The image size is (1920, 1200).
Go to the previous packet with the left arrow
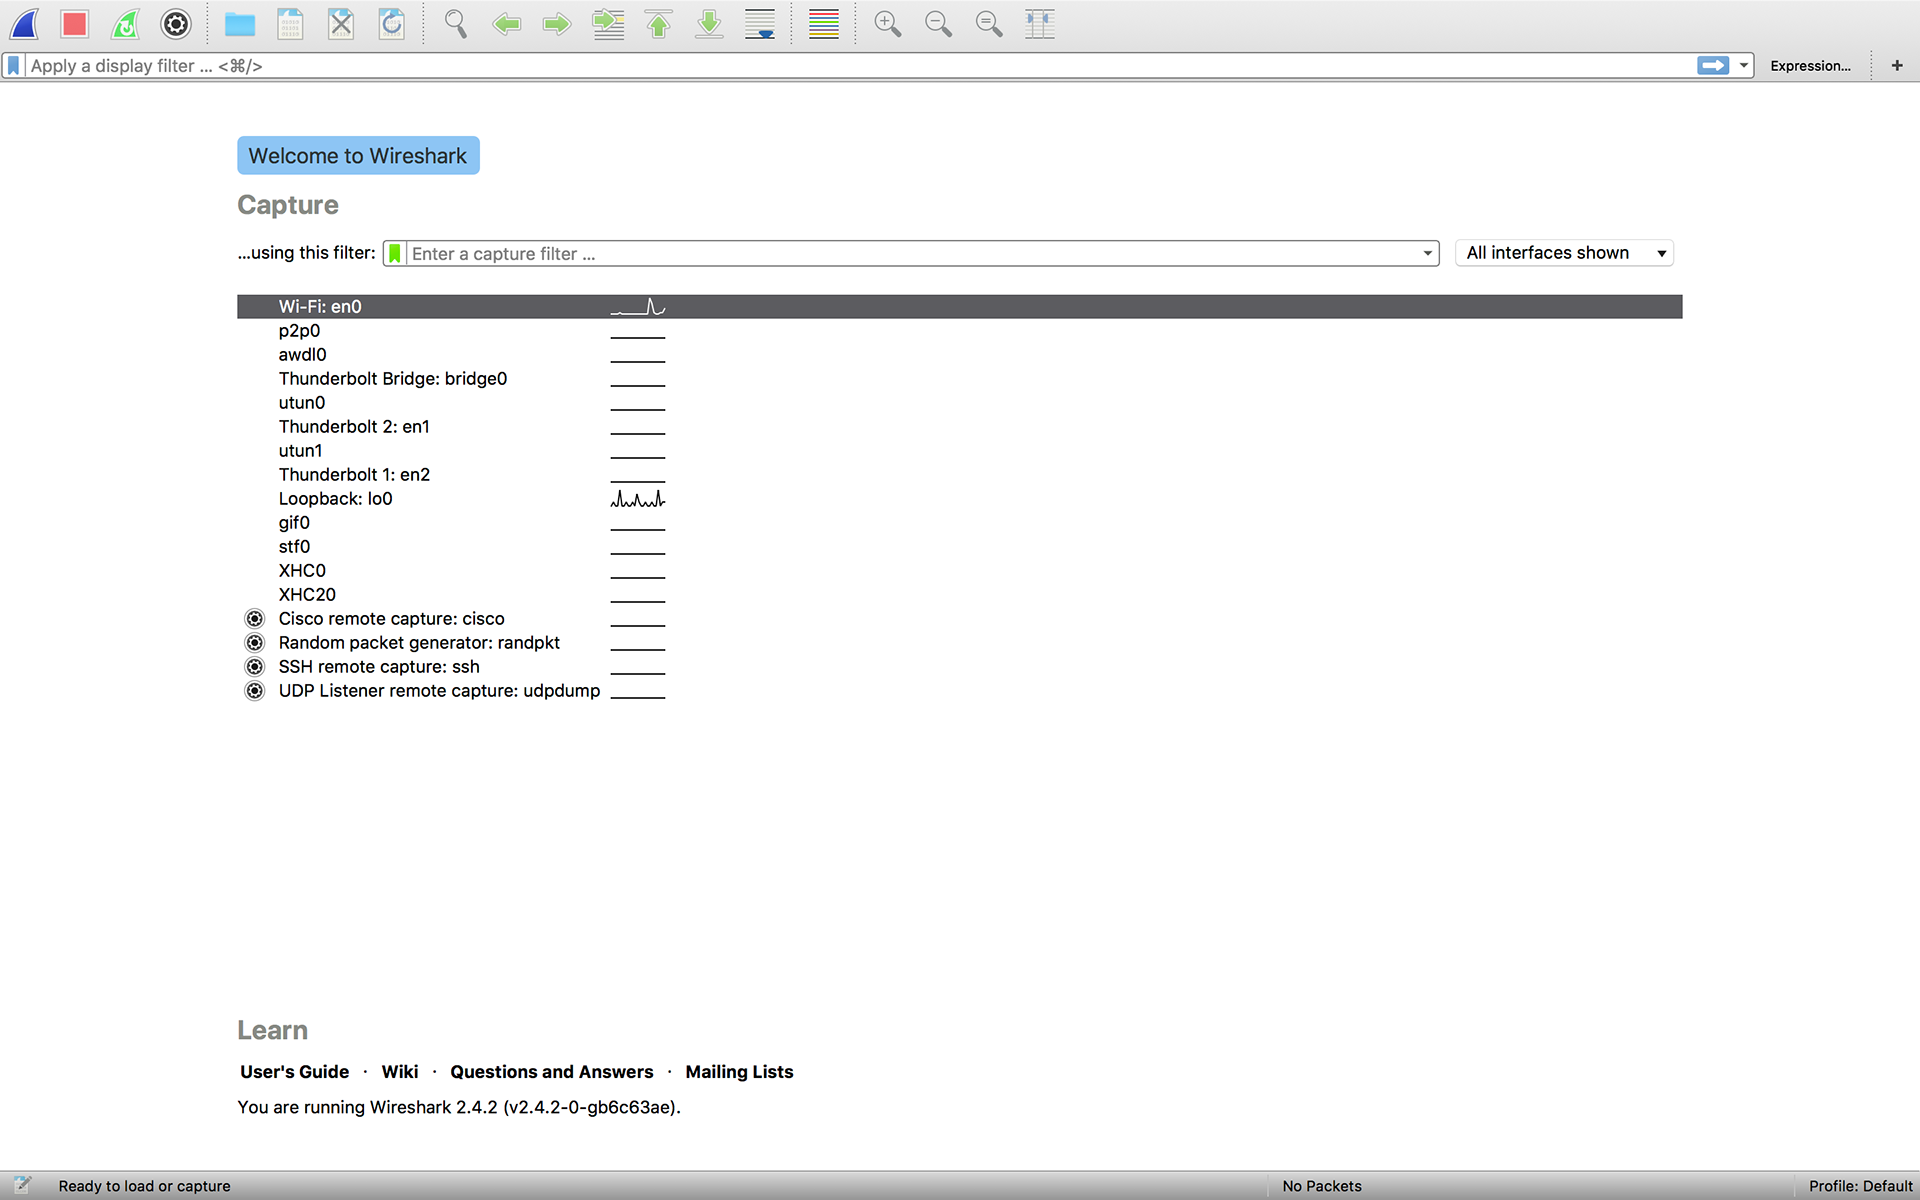click(507, 24)
